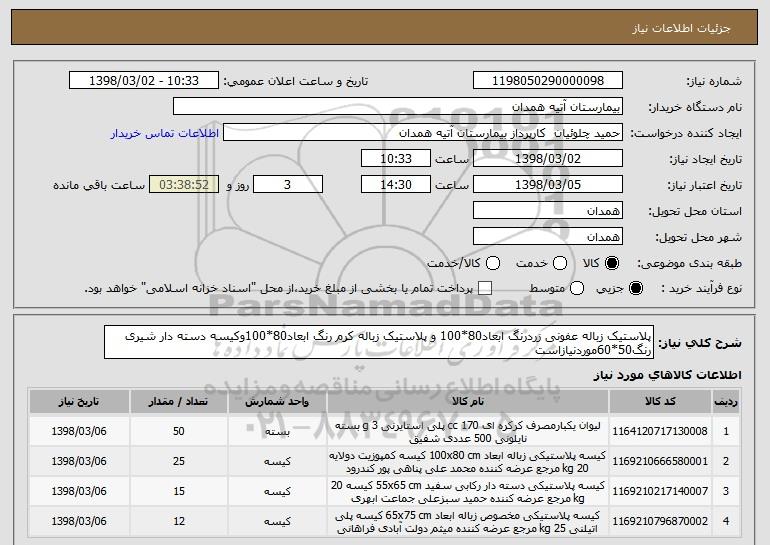The image size is (770, 545).
Task: Click the announcement date field 1398/03/02 - 10:33
Action: [x=144, y=81]
